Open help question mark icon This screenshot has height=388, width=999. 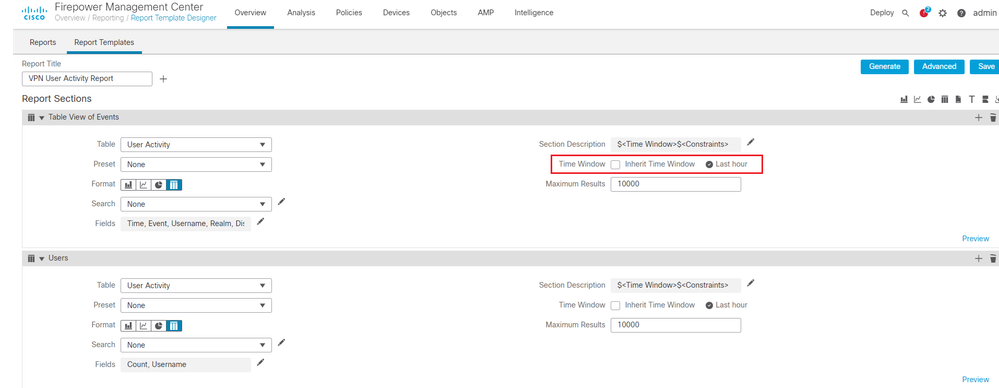coord(961,13)
